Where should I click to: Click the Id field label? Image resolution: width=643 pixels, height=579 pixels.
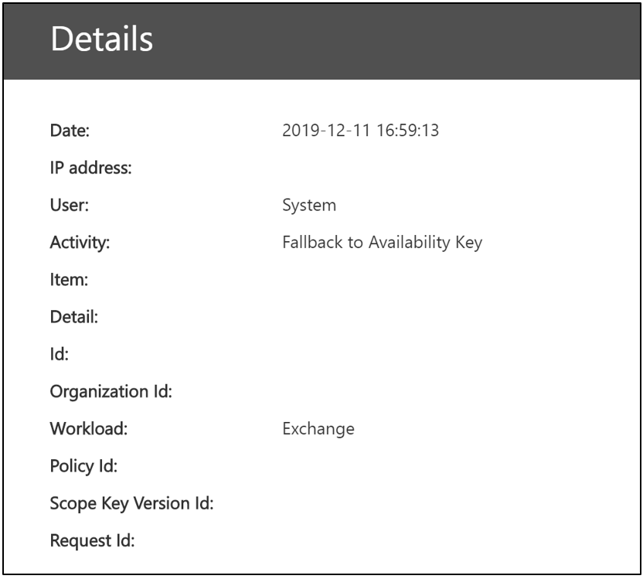[x=59, y=354]
